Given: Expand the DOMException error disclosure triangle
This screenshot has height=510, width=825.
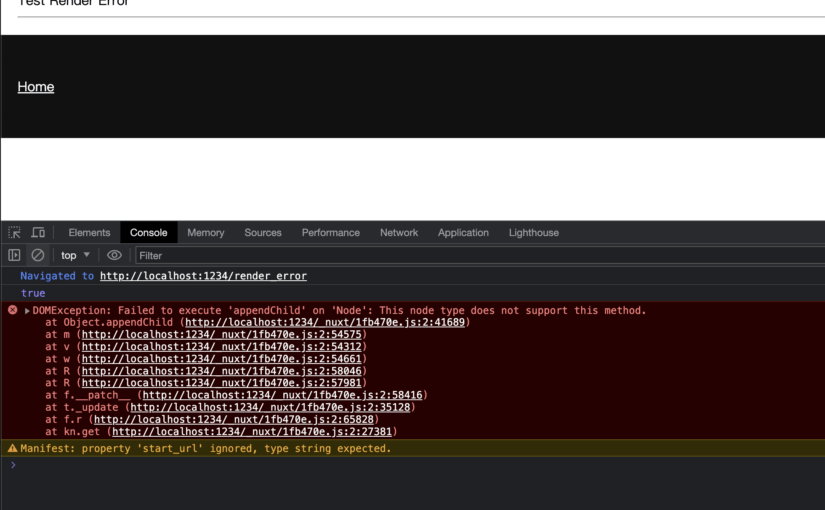Looking at the screenshot, I should pos(27,311).
